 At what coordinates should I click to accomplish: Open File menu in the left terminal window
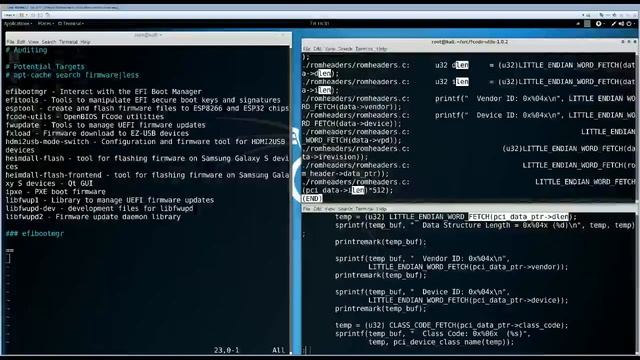point(10,42)
